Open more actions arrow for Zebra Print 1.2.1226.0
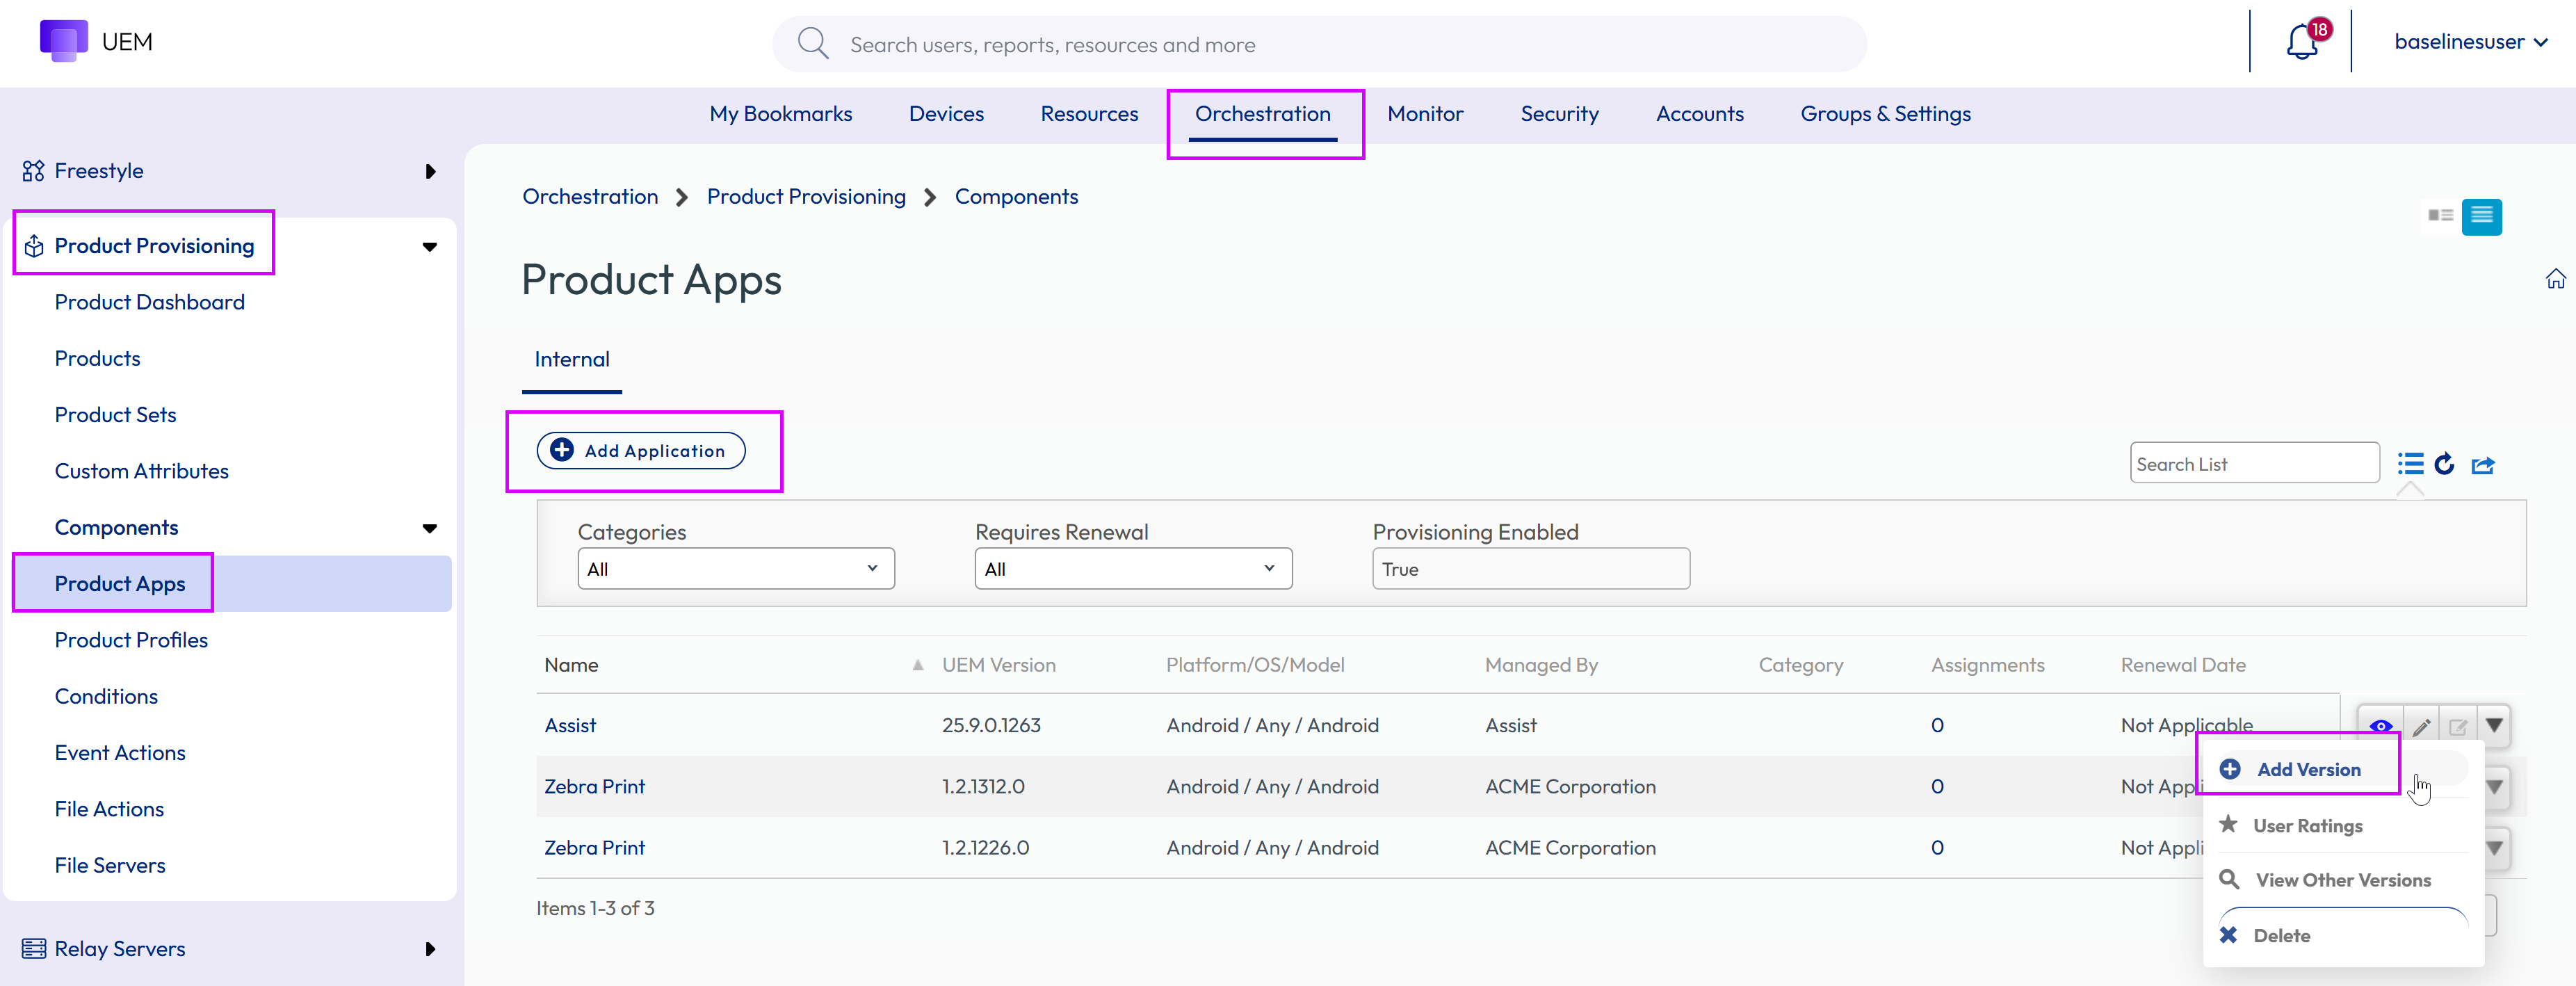The height and width of the screenshot is (986, 2576). [2495, 848]
